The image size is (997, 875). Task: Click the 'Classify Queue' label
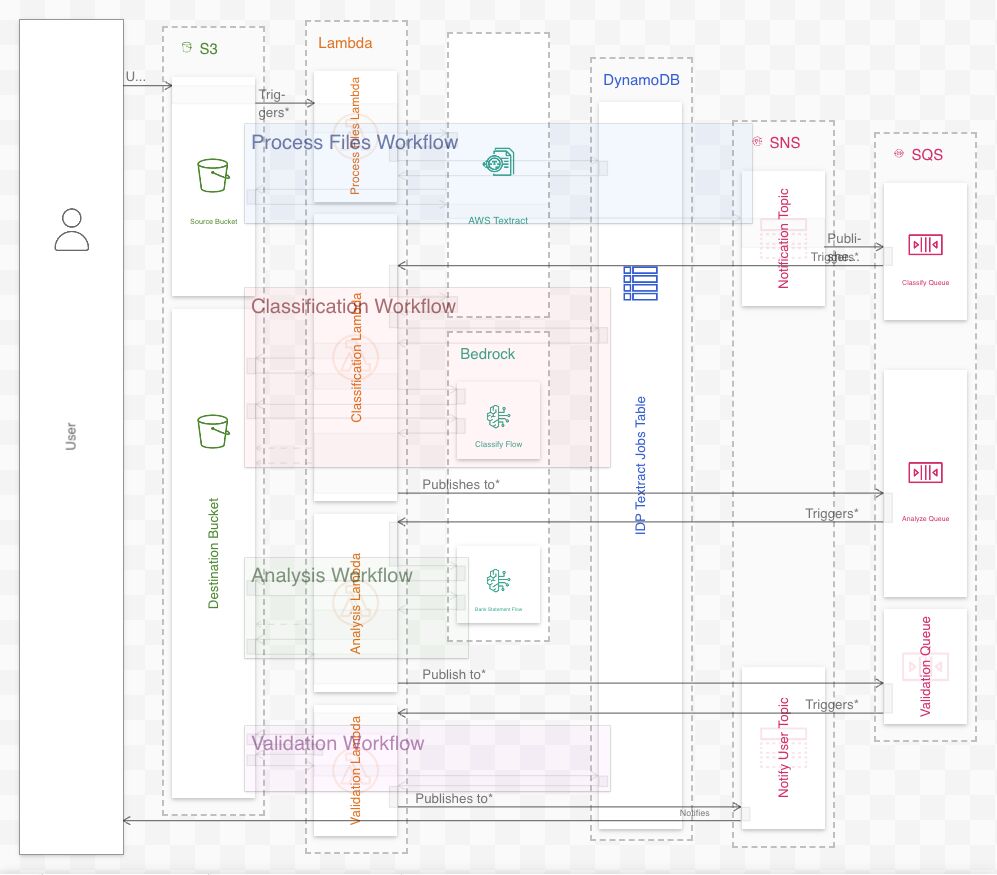click(925, 282)
